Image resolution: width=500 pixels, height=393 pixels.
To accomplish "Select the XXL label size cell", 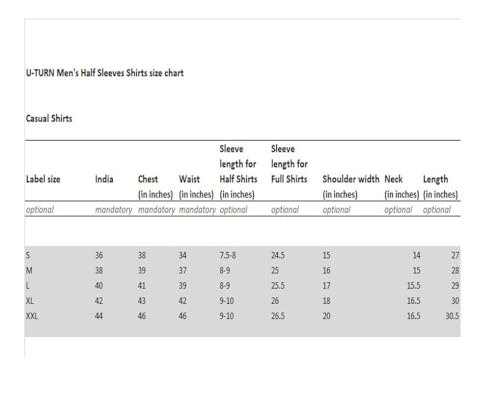I will (32, 316).
